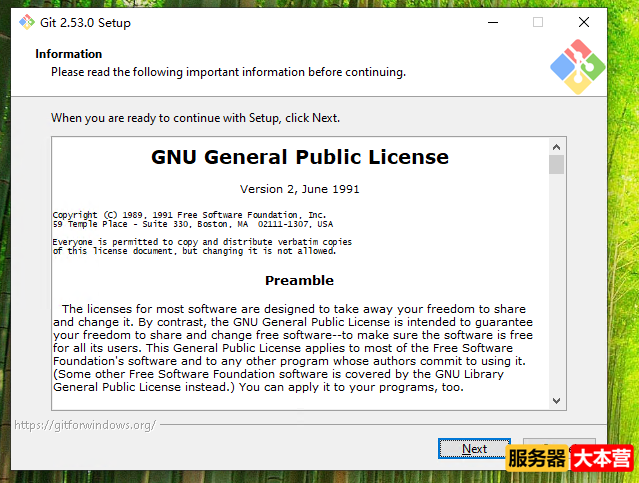Viewport: 639px width, 483px height.
Task: Click the Git icon in the title bar
Action: (x=26, y=22)
